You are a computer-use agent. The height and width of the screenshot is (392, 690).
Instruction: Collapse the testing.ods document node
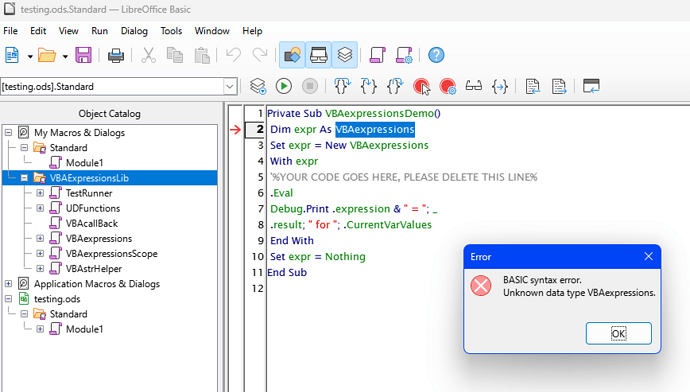pos(8,299)
